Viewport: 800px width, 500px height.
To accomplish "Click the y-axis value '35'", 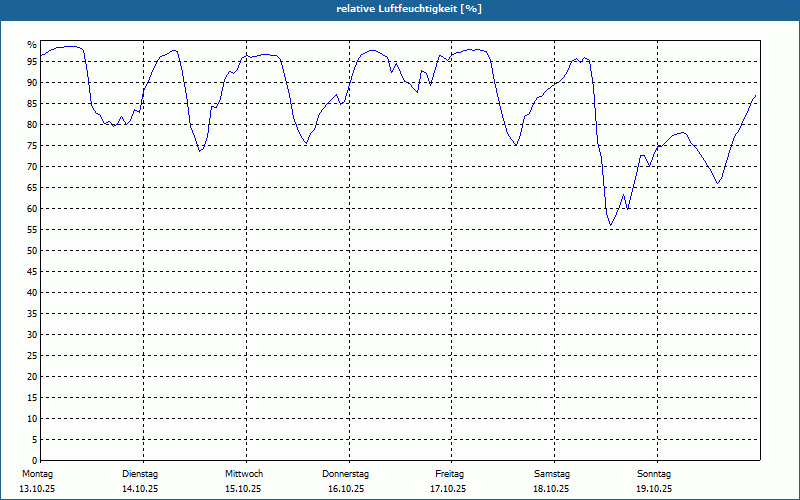I will tap(32, 314).
